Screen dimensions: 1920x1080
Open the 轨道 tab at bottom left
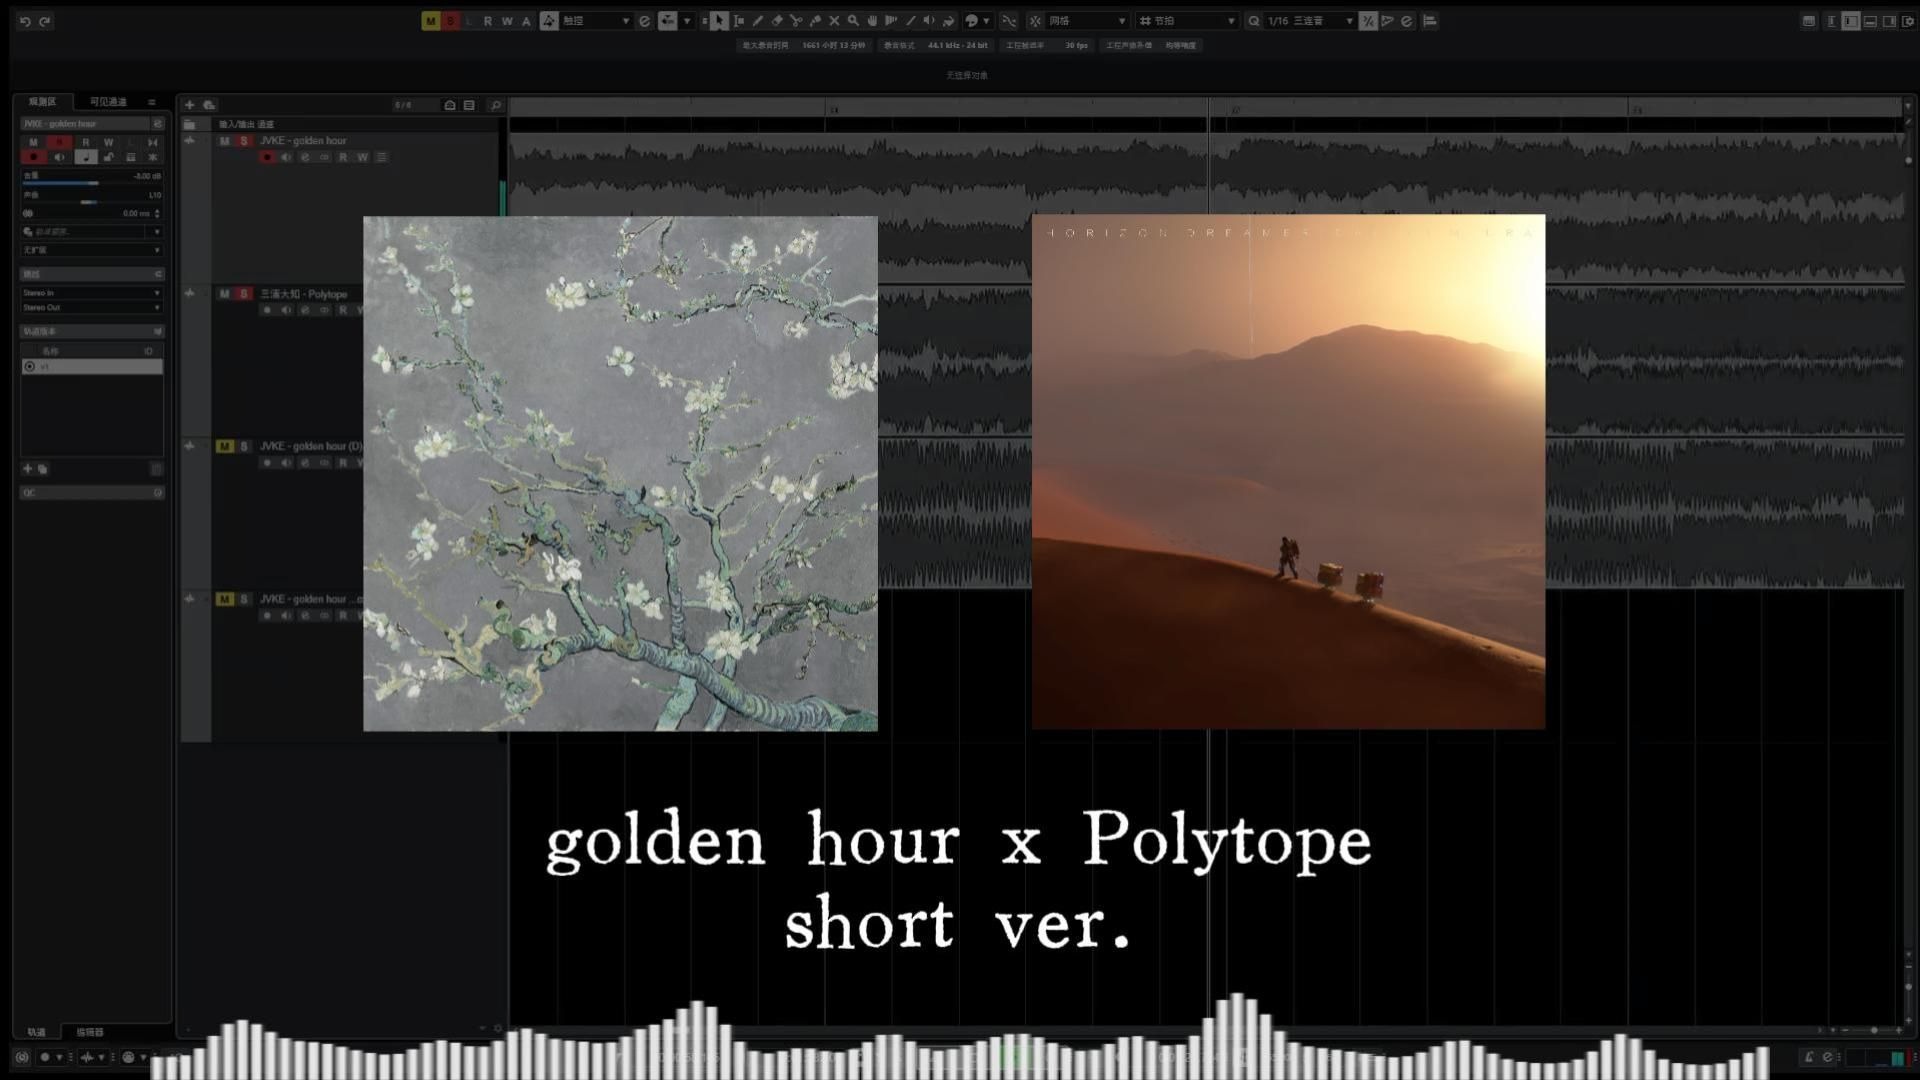36,1032
